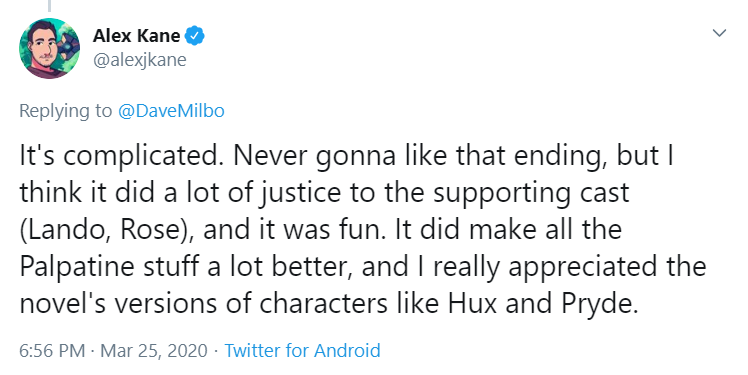Visit the @alexjkane handle
The image size is (748, 375).
click(x=139, y=61)
